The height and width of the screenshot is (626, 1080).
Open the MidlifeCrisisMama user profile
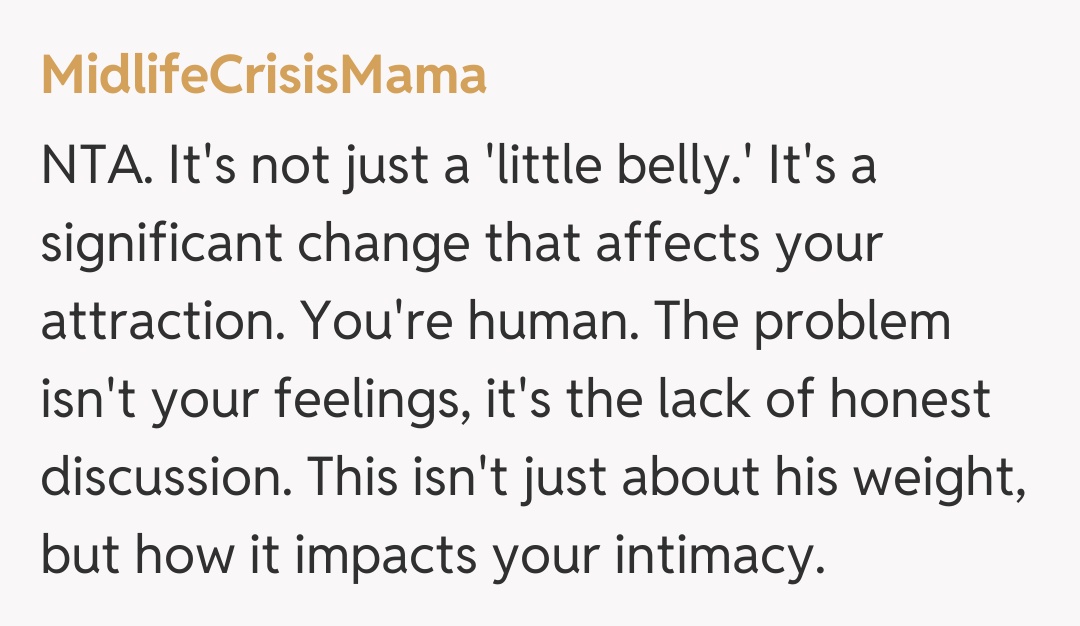[264, 75]
